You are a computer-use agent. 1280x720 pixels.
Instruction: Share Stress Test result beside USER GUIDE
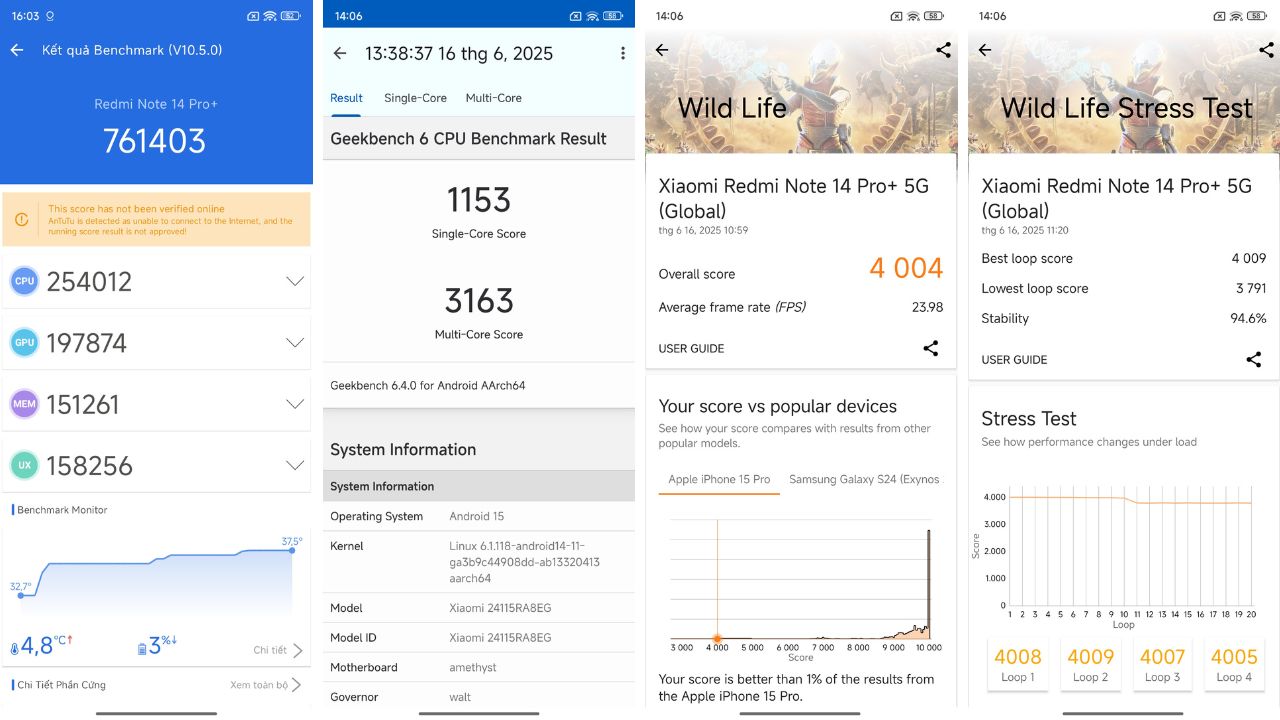[x=1253, y=359]
